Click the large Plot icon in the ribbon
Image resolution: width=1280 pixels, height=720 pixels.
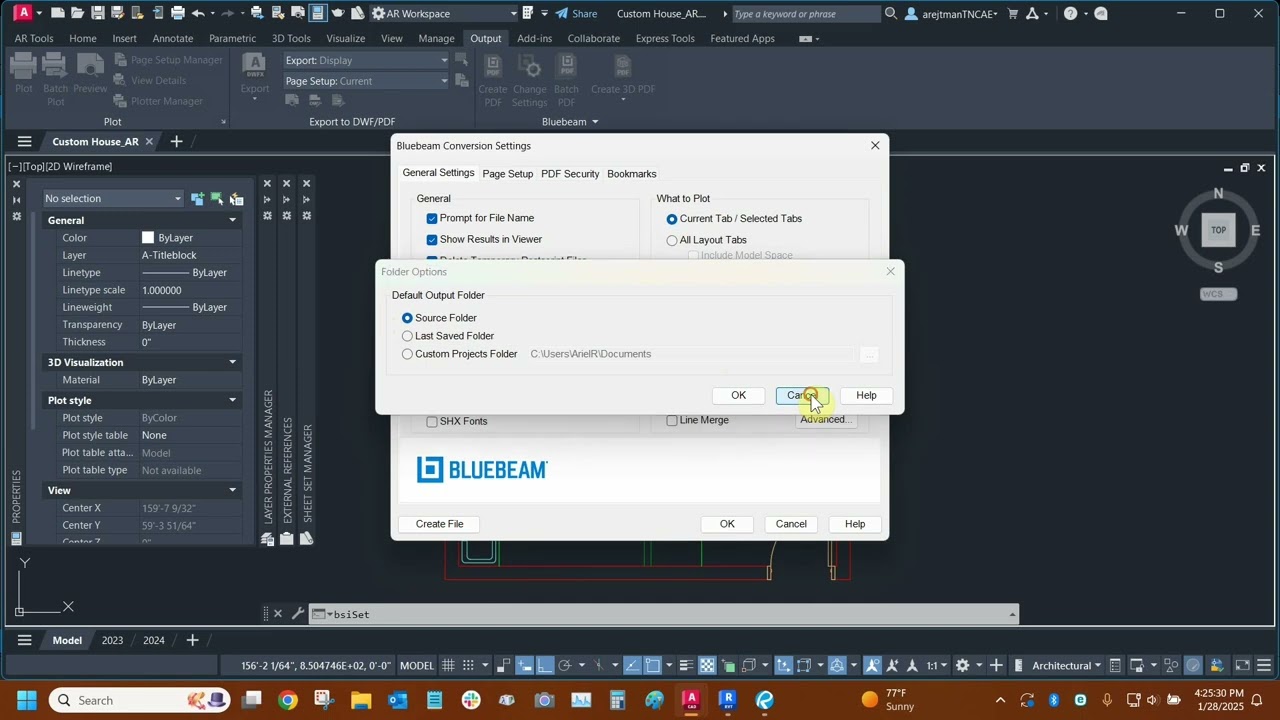(24, 66)
